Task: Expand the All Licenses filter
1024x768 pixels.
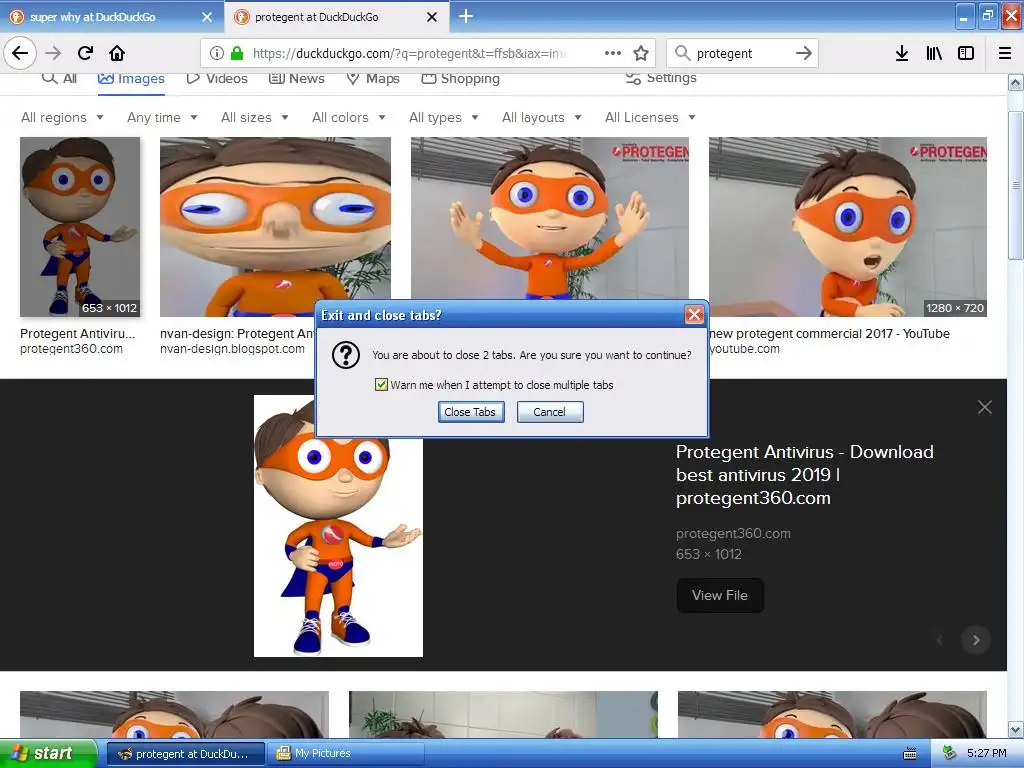Action: [x=650, y=118]
